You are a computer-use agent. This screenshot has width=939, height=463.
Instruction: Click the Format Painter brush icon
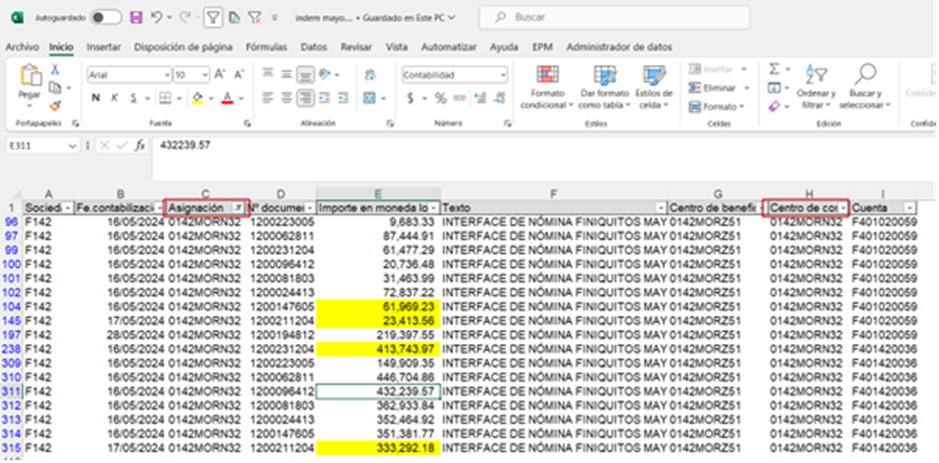[55, 104]
